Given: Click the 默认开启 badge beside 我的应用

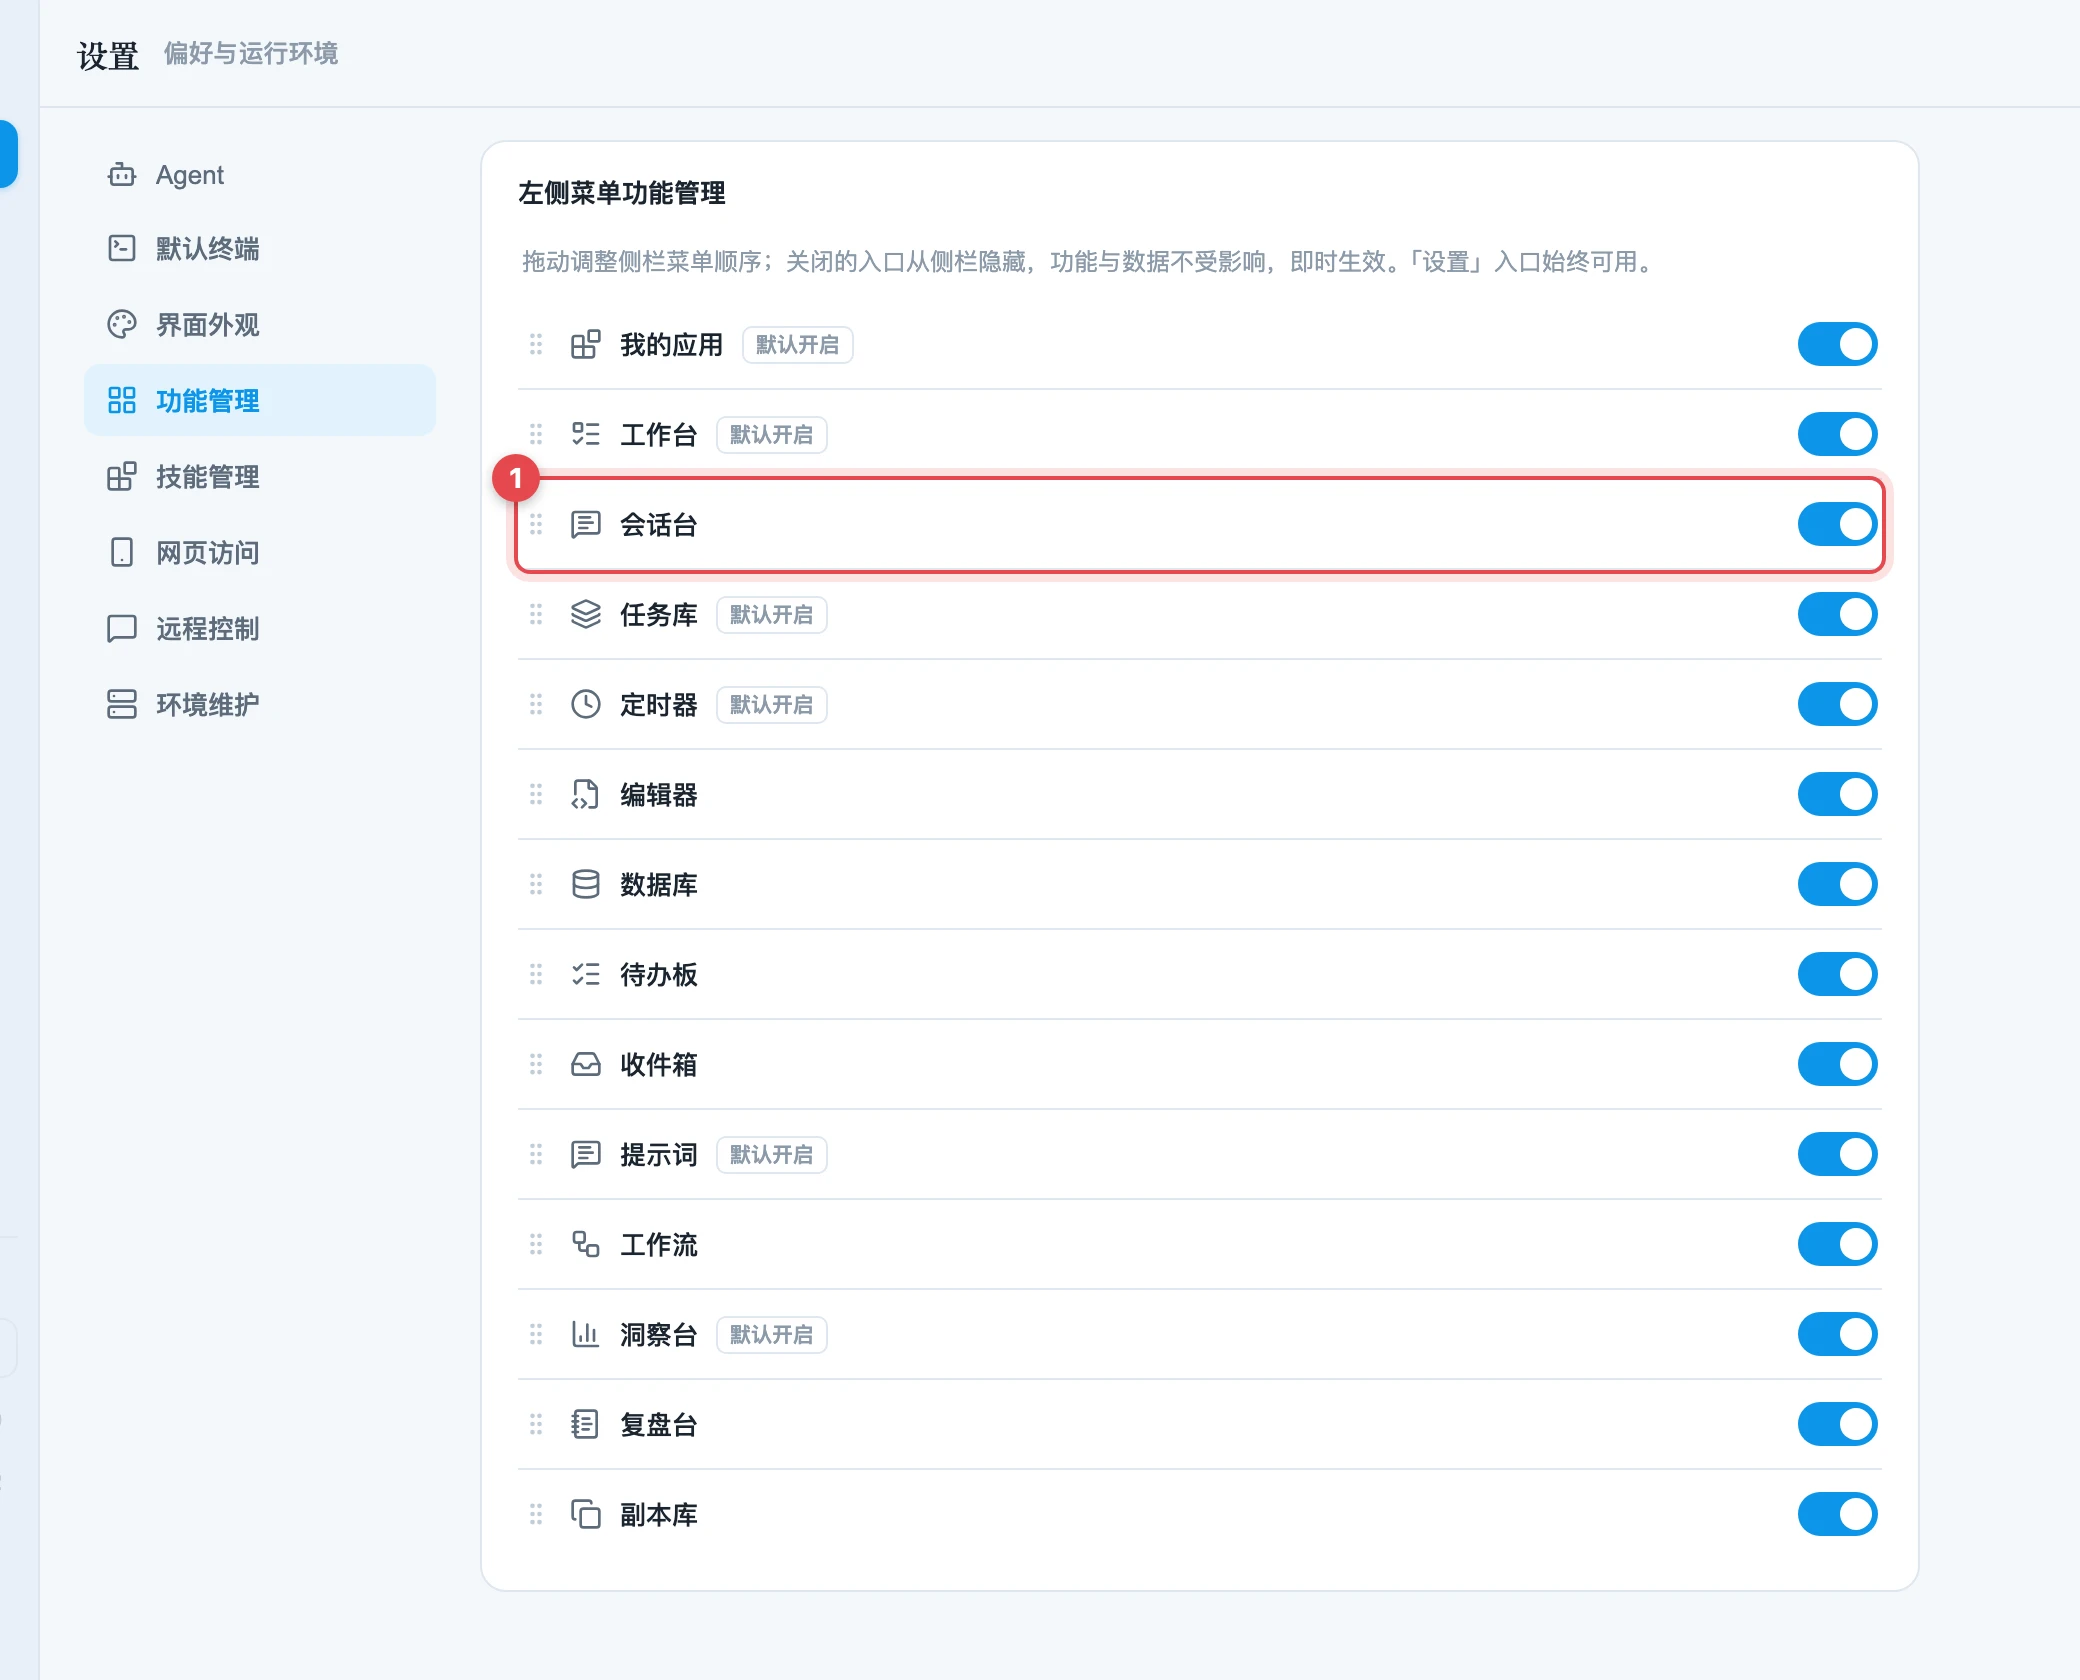Looking at the screenshot, I should pos(797,345).
